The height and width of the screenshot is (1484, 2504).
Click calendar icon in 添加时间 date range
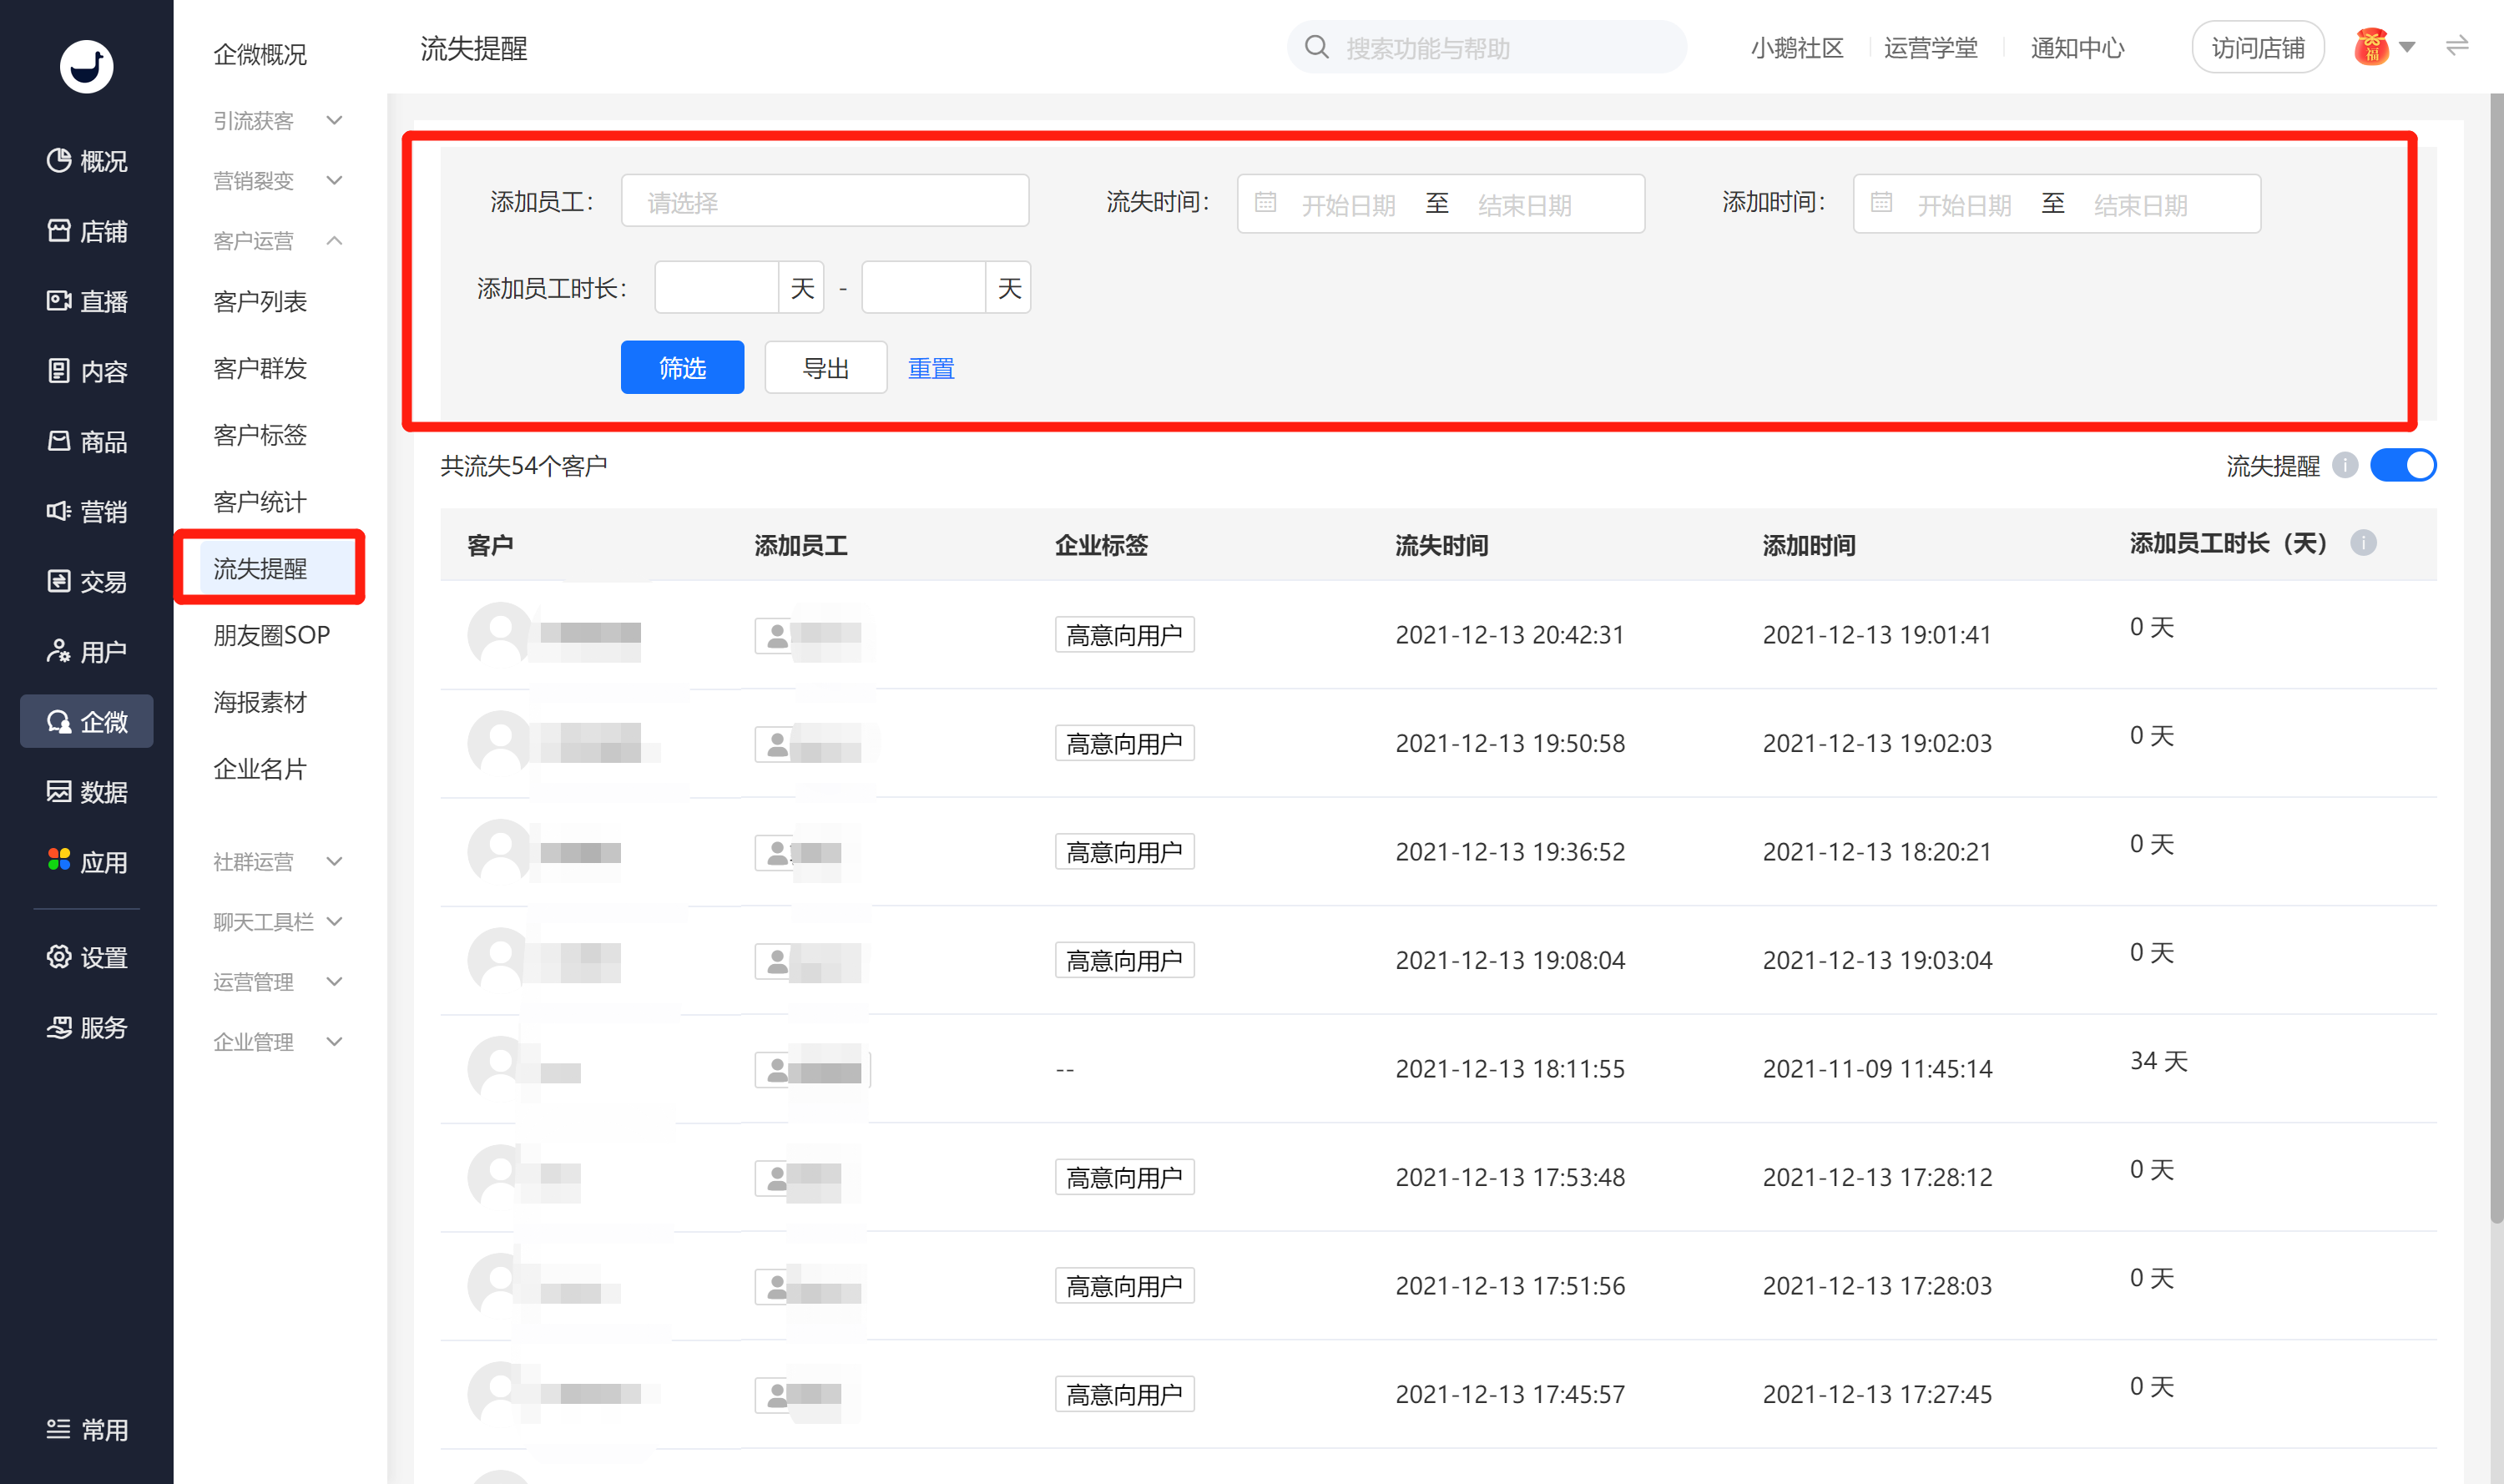pyautogui.click(x=1881, y=203)
